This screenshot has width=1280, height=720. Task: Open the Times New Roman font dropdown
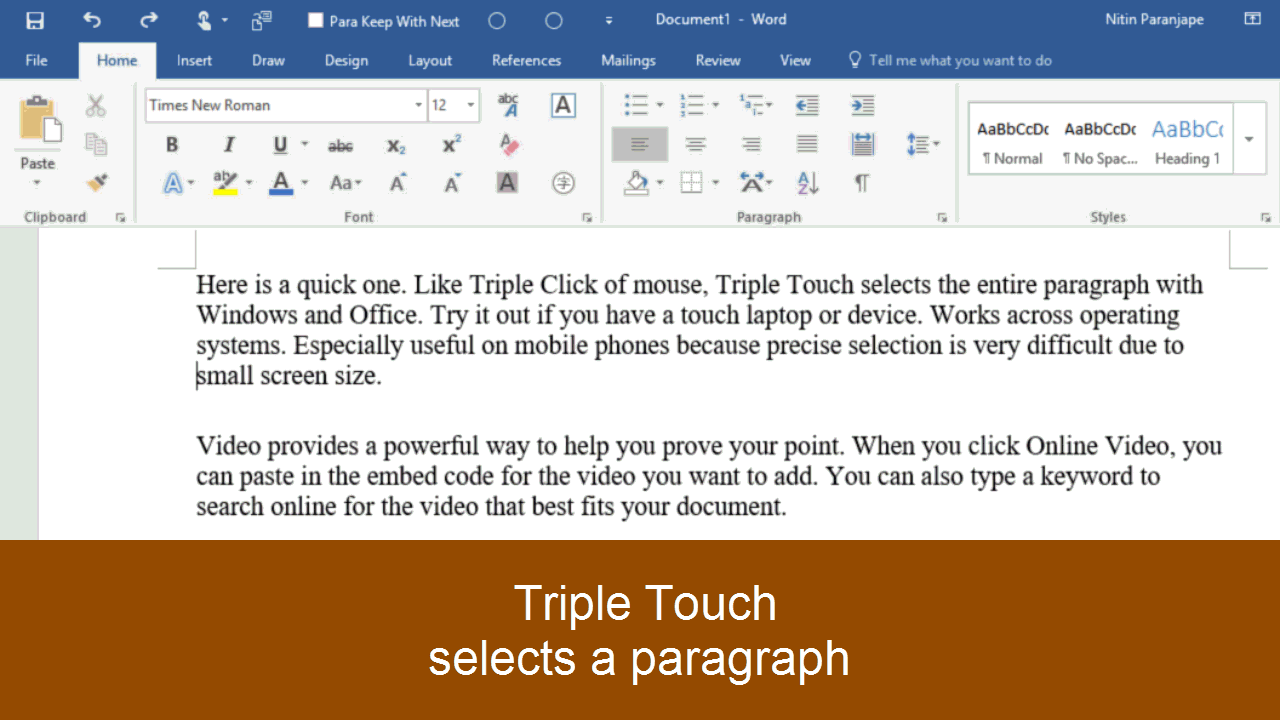pyautogui.click(x=418, y=105)
